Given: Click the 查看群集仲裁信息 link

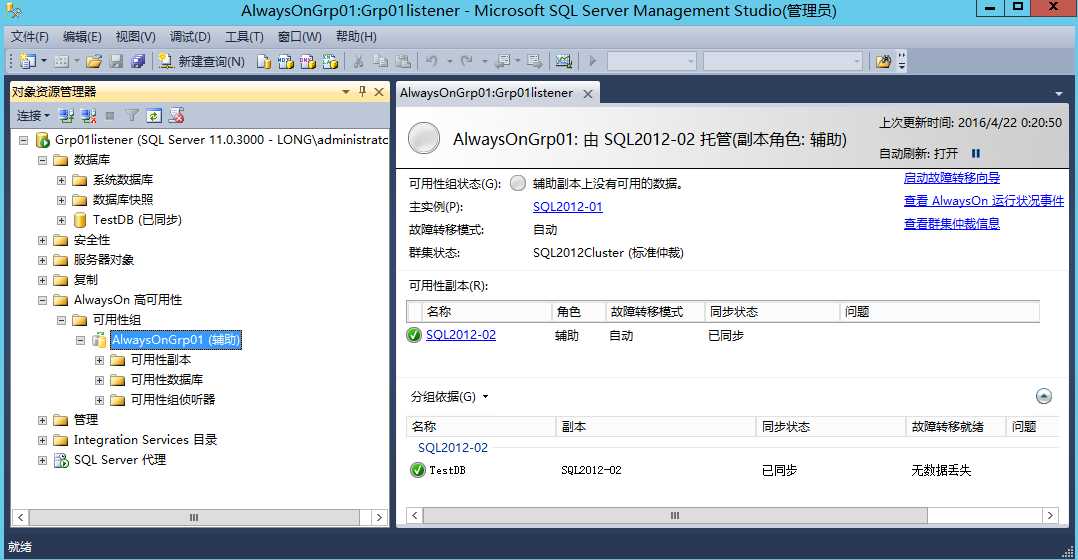Looking at the screenshot, I should tap(952, 223).
